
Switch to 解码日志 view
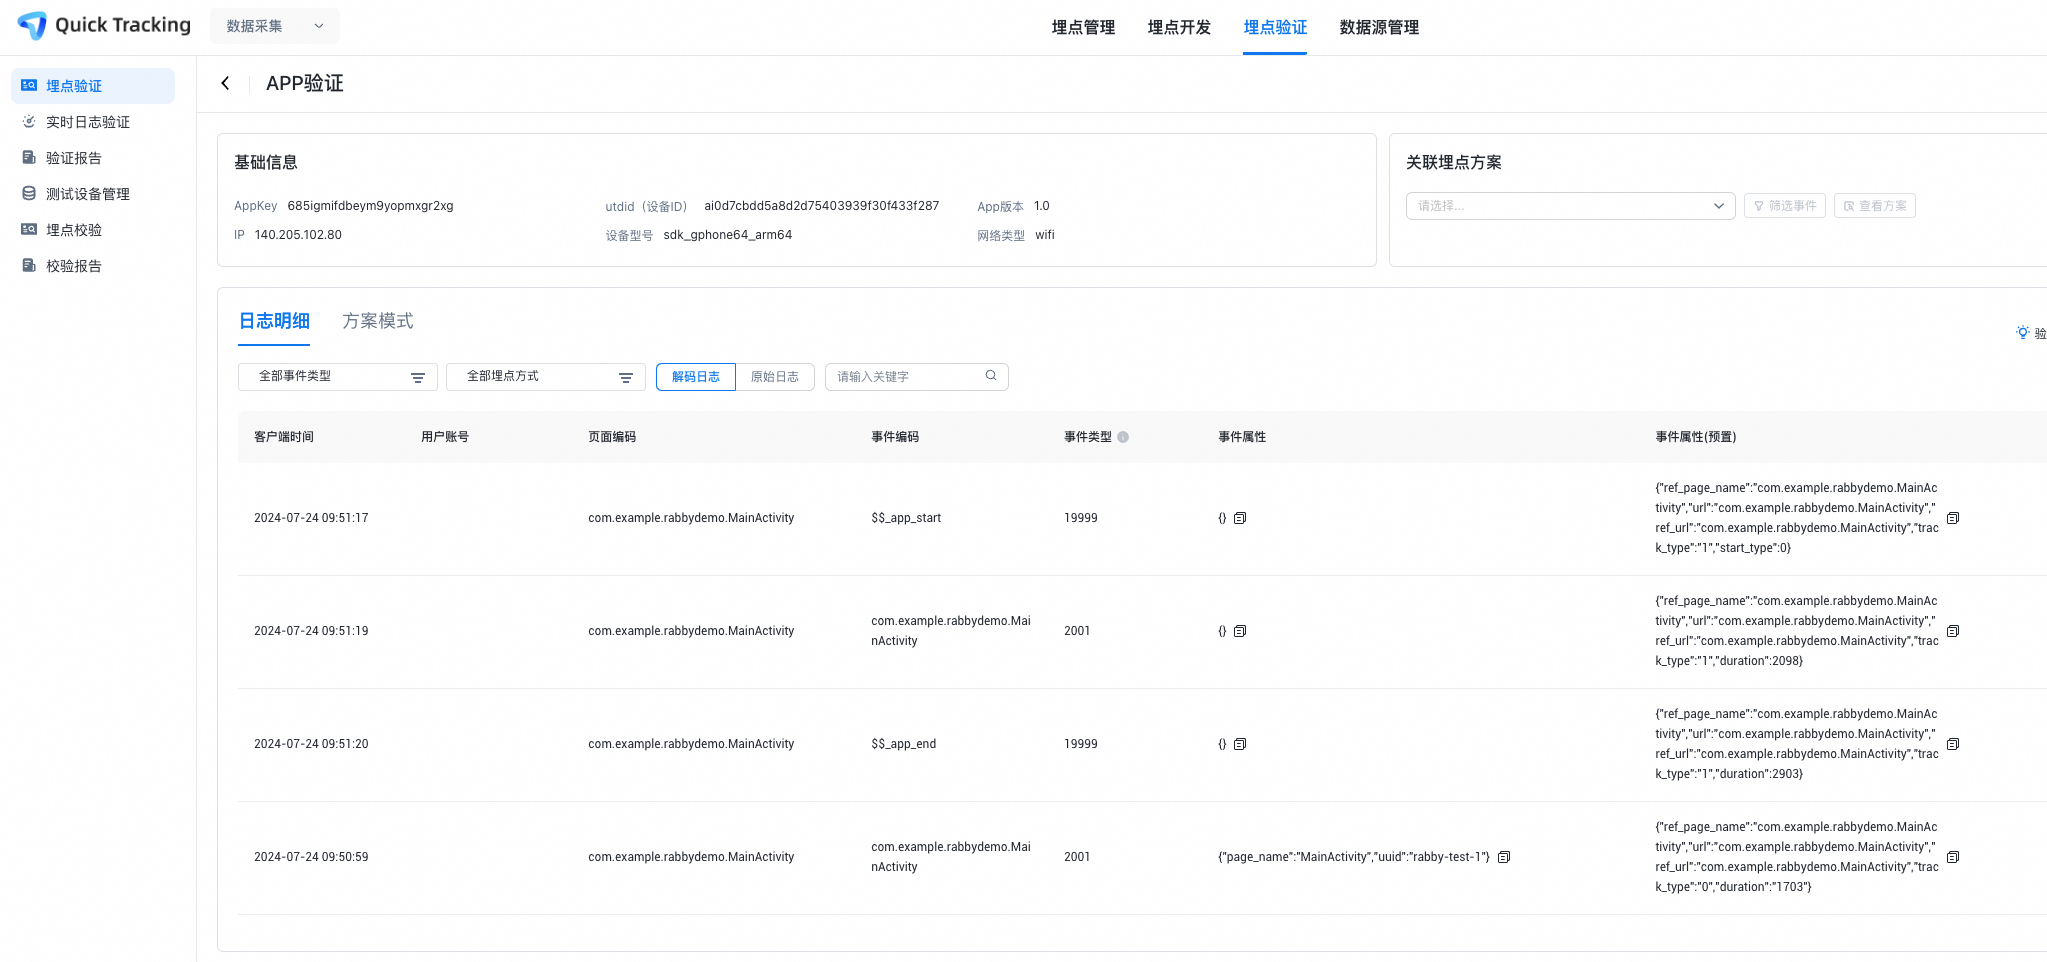[696, 377]
